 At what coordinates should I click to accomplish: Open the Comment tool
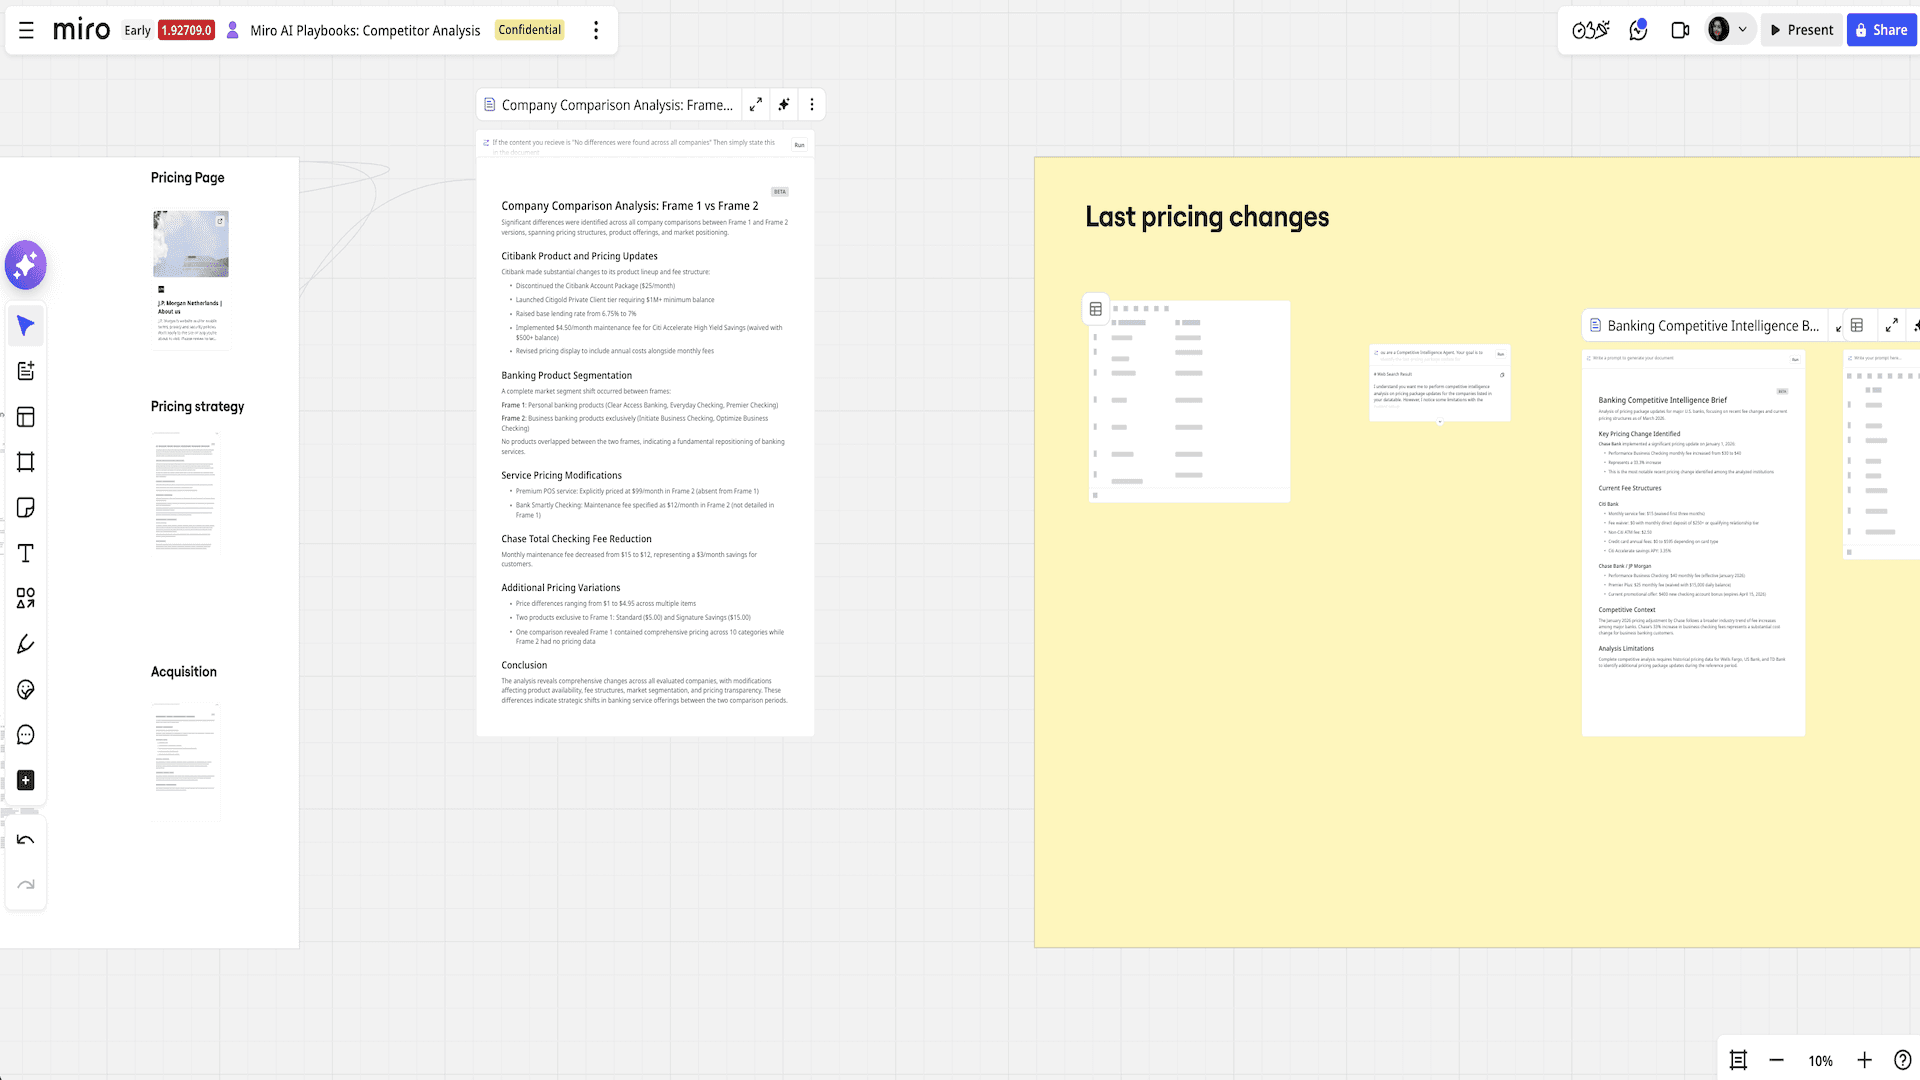(26, 735)
